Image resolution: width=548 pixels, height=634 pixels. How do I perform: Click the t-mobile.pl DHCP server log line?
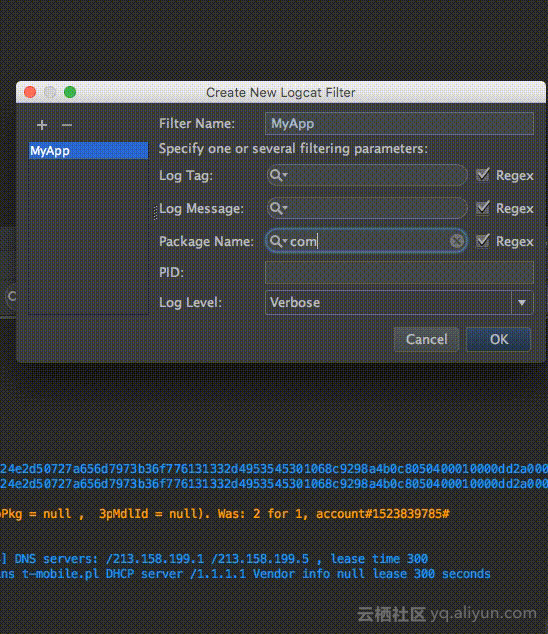tap(245, 574)
